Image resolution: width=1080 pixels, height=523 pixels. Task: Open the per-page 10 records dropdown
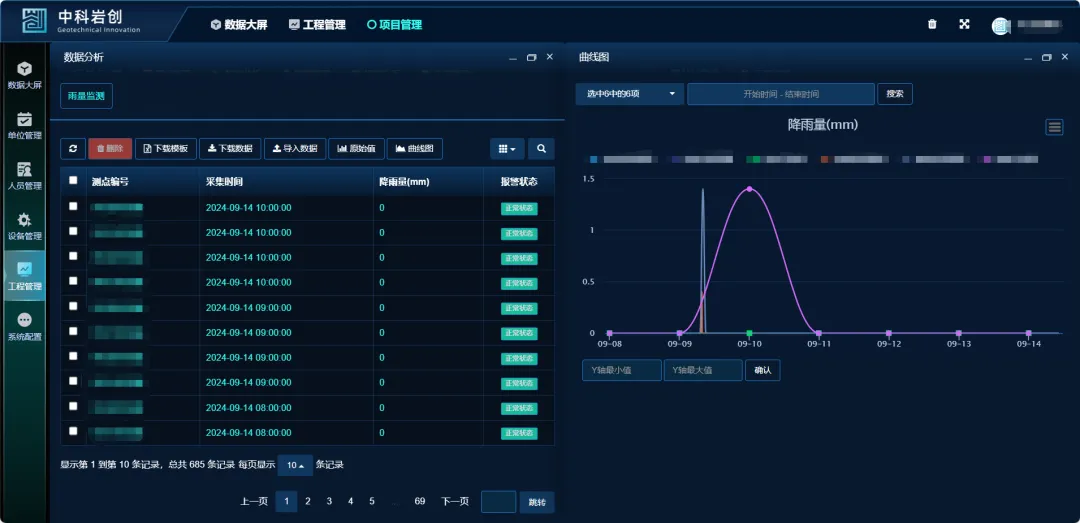[x=295, y=465]
